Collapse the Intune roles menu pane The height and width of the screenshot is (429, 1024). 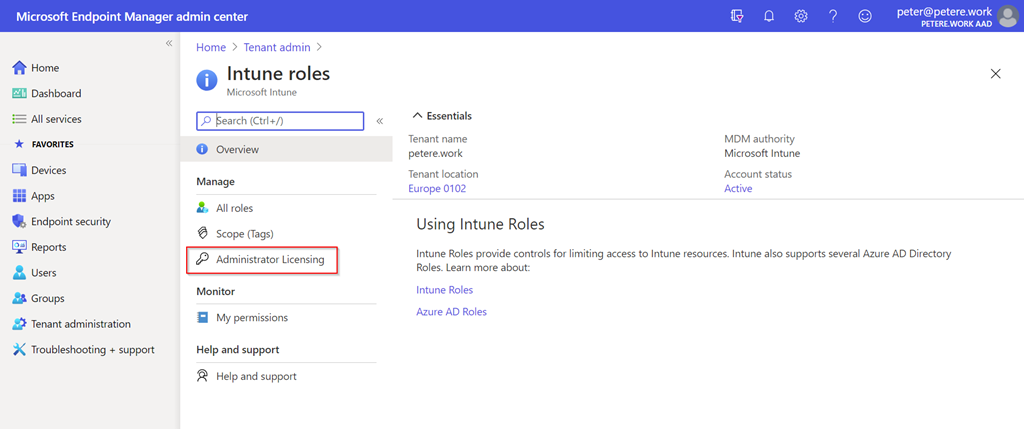tap(380, 121)
